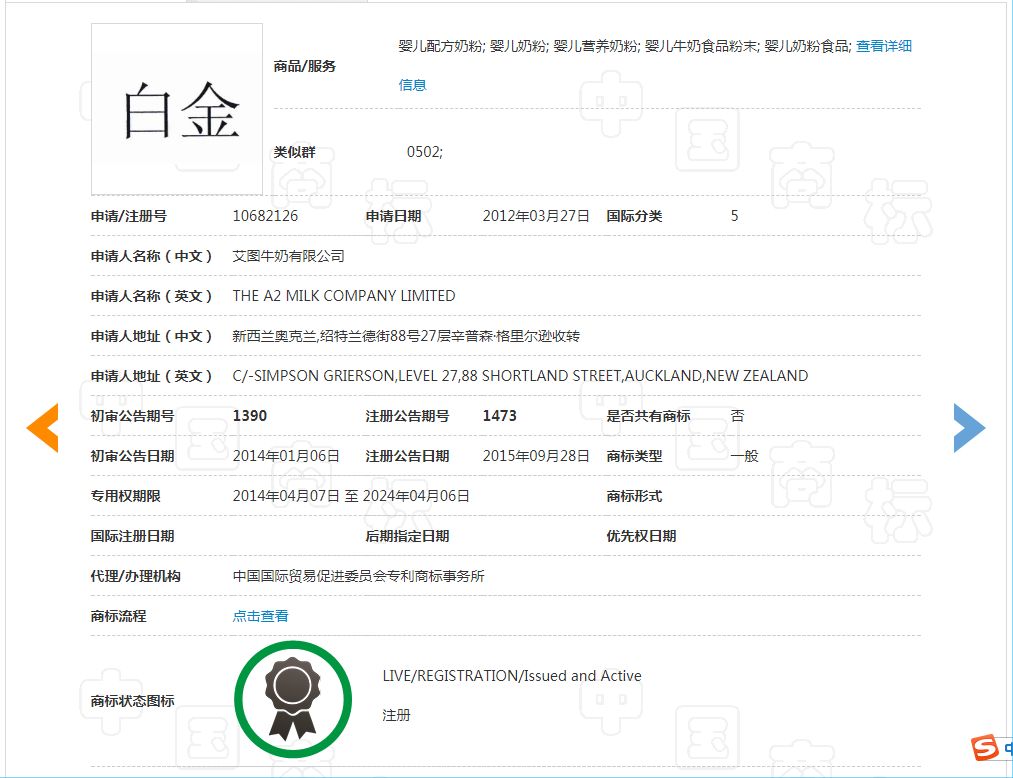
Task: Click the exclusive rights period date range
Action: [x=351, y=496]
